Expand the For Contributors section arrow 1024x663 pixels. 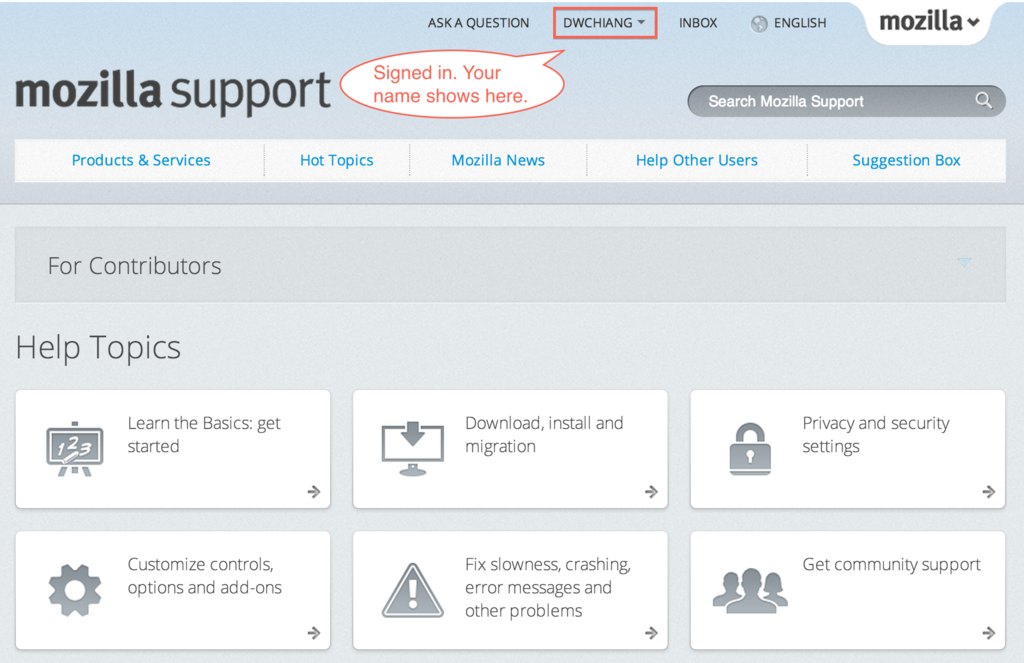[964, 262]
